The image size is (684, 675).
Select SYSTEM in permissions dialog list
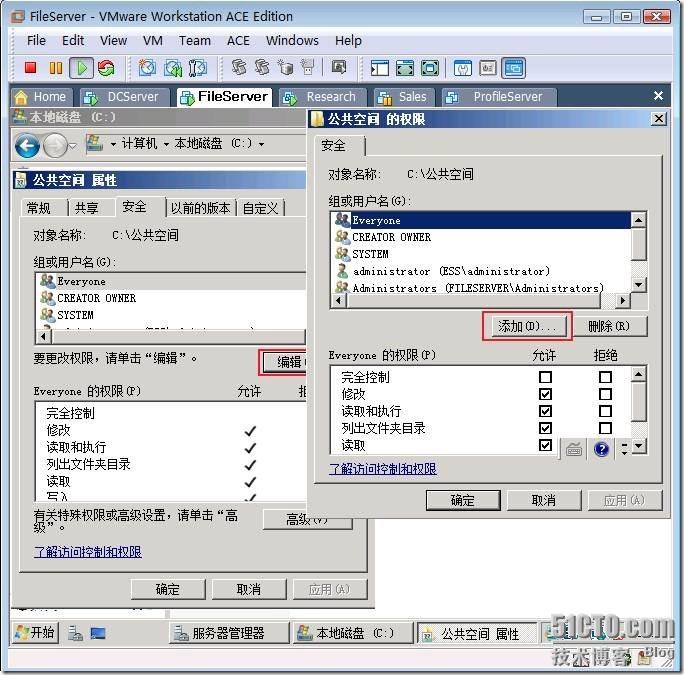[x=482, y=254]
